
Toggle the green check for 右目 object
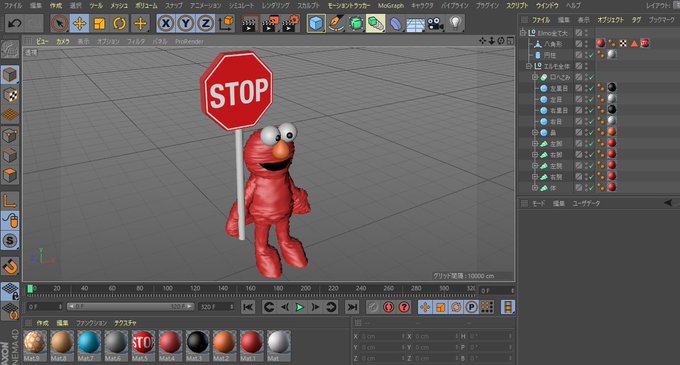tap(591, 121)
